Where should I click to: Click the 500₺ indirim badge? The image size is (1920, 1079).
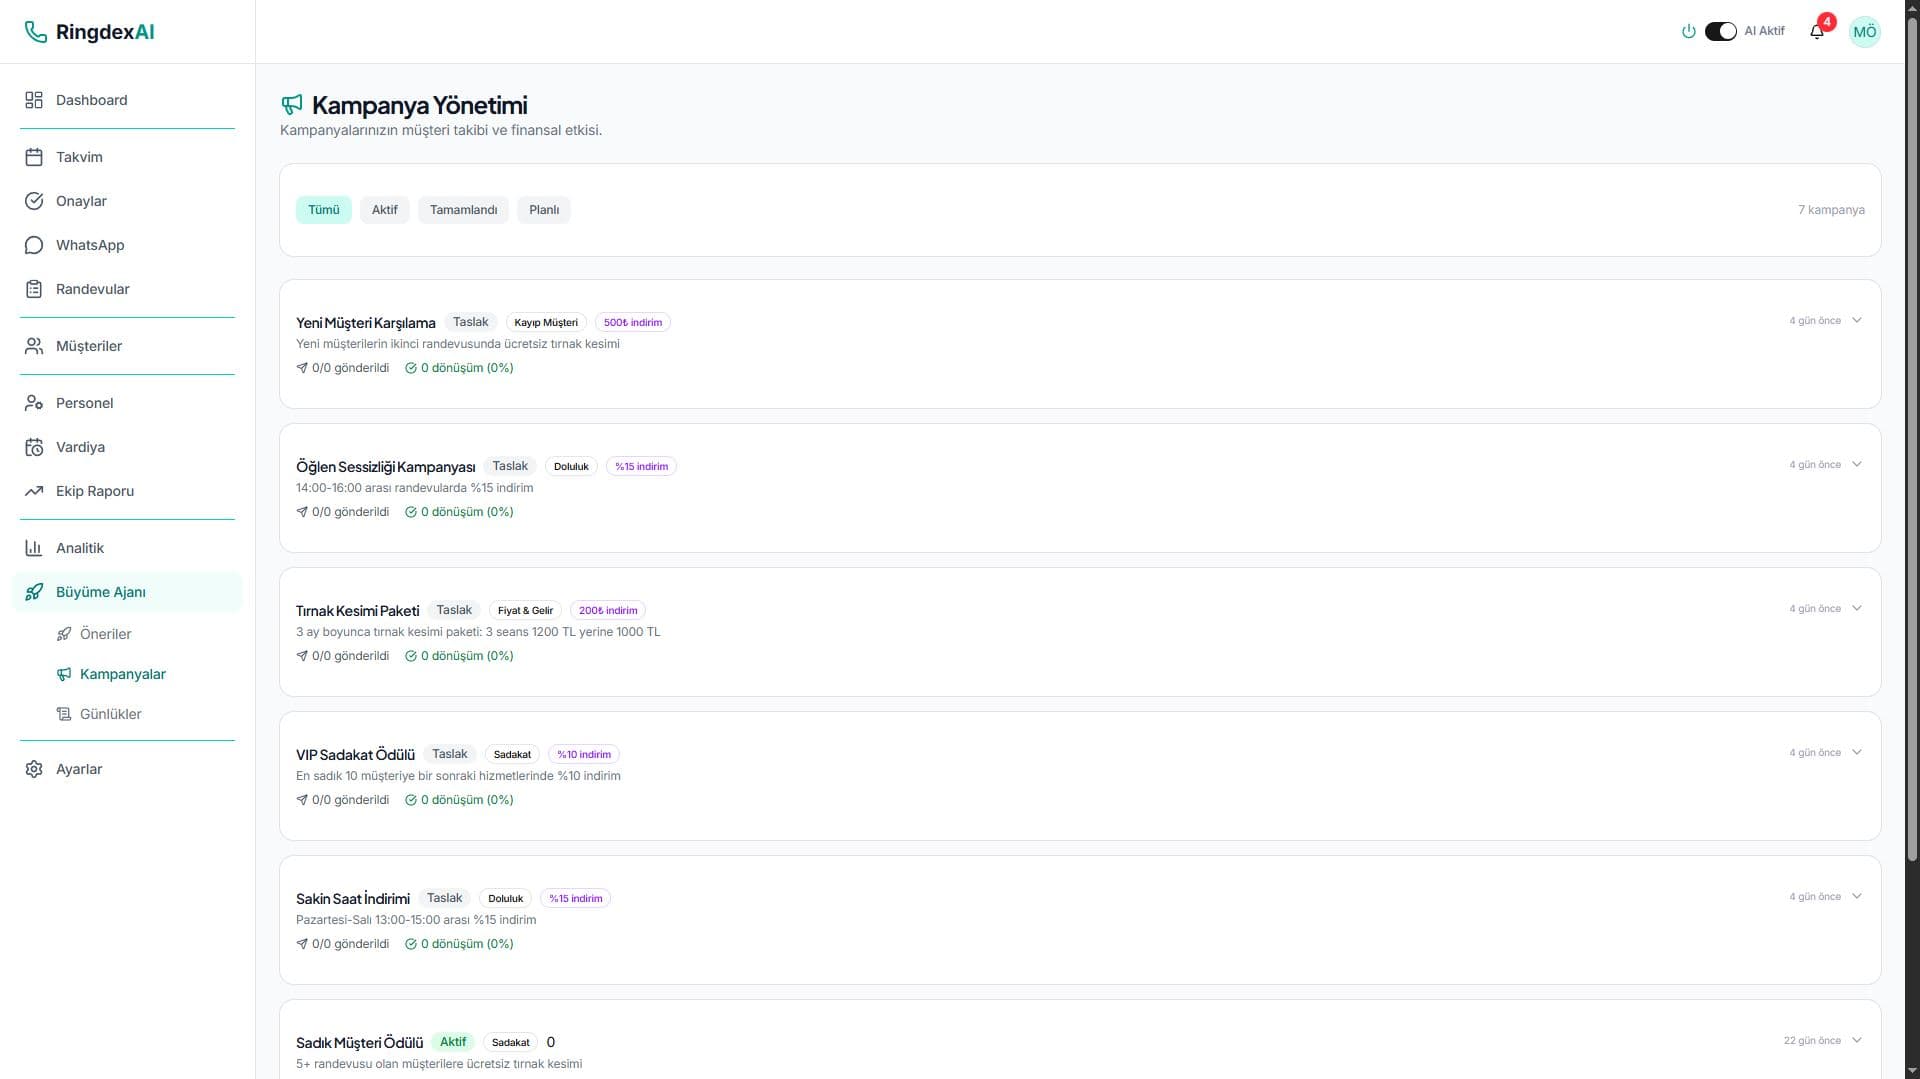click(633, 322)
